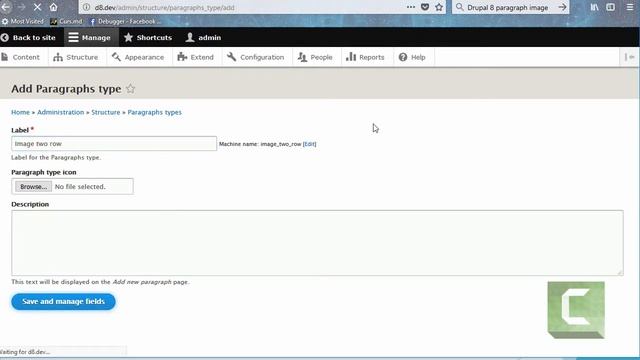This screenshot has width=640, height=360.
Task: Go back with browser back arrow
Action: click(x=6, y=7)
